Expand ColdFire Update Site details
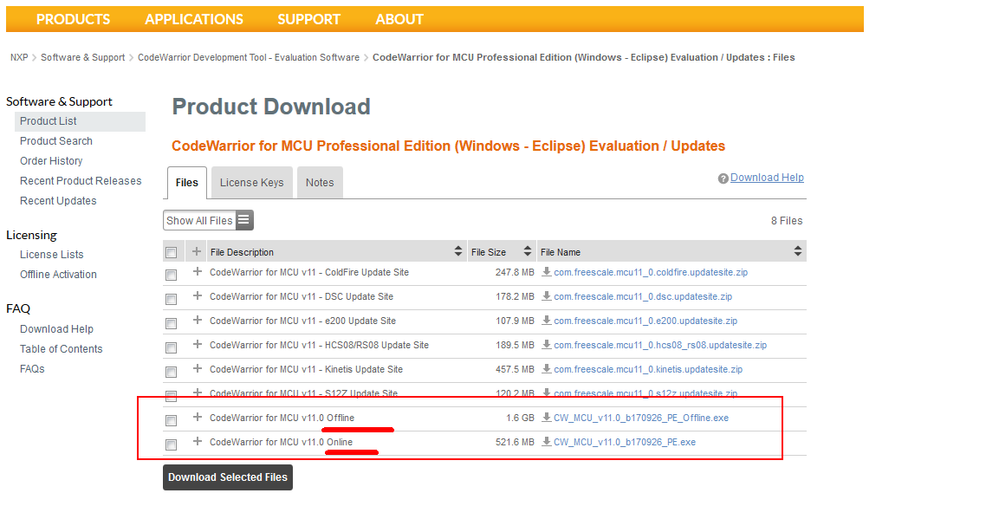Screen dimensions: 999x506 tap(197, 271)
